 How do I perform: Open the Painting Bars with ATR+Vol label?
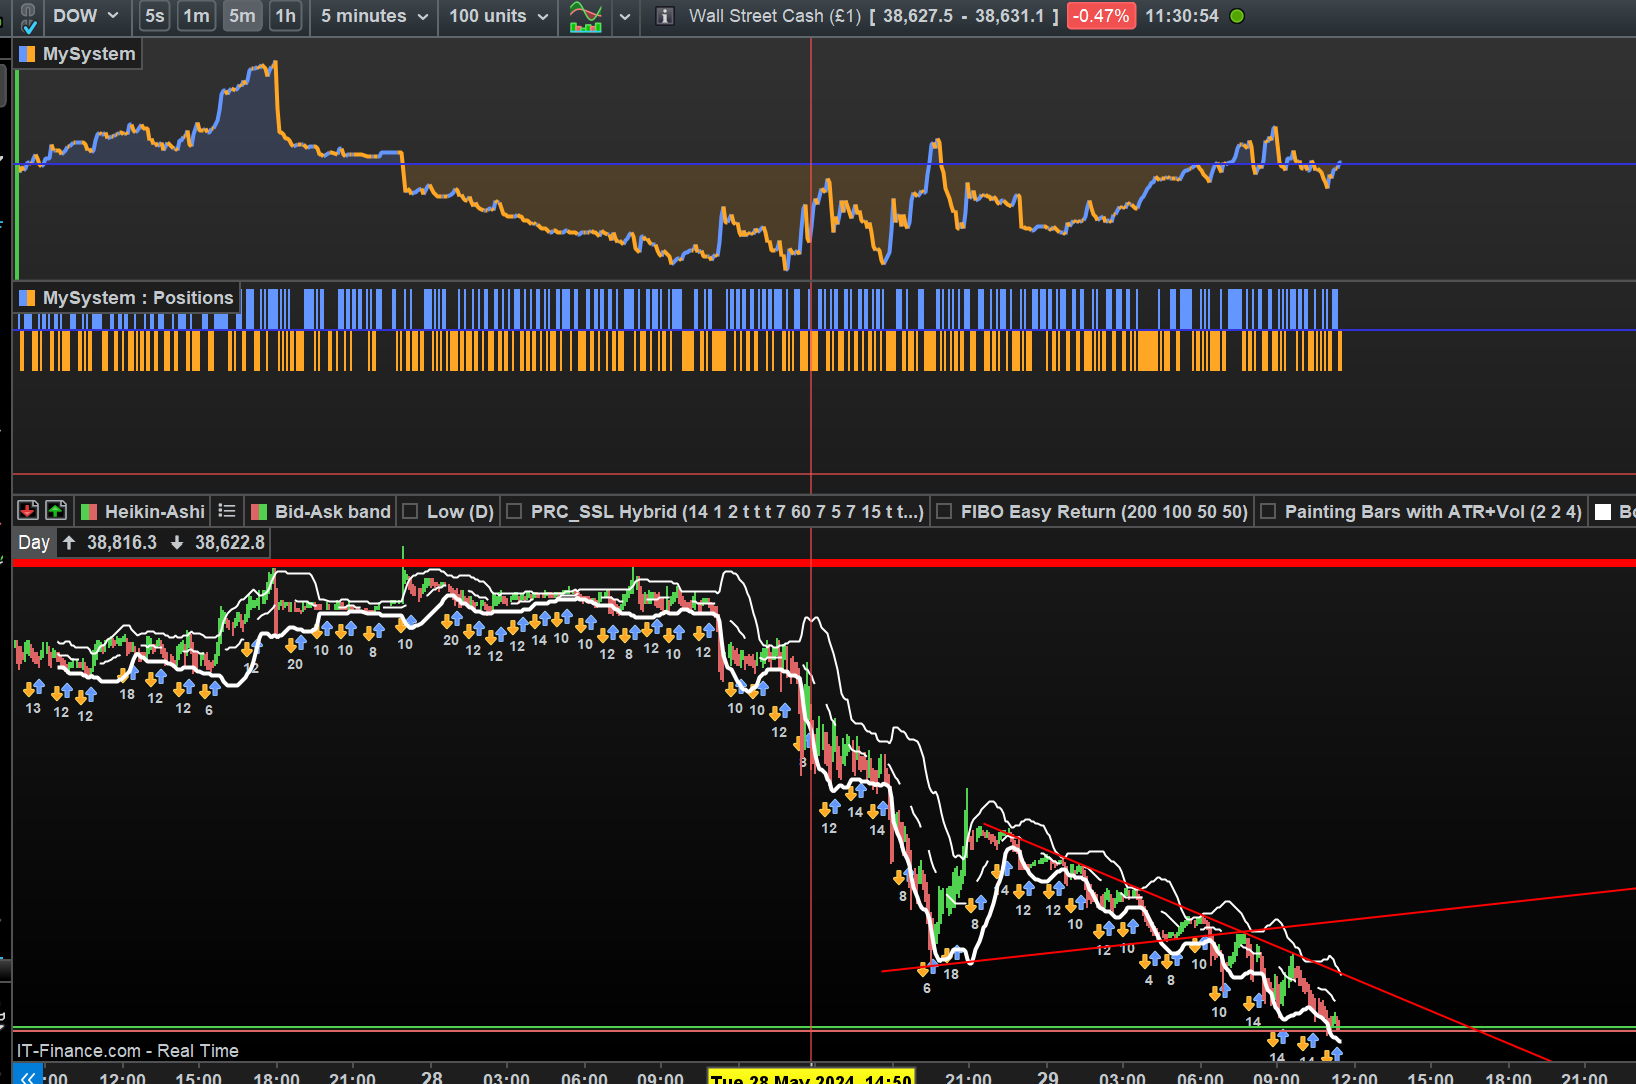point(1433,512)
